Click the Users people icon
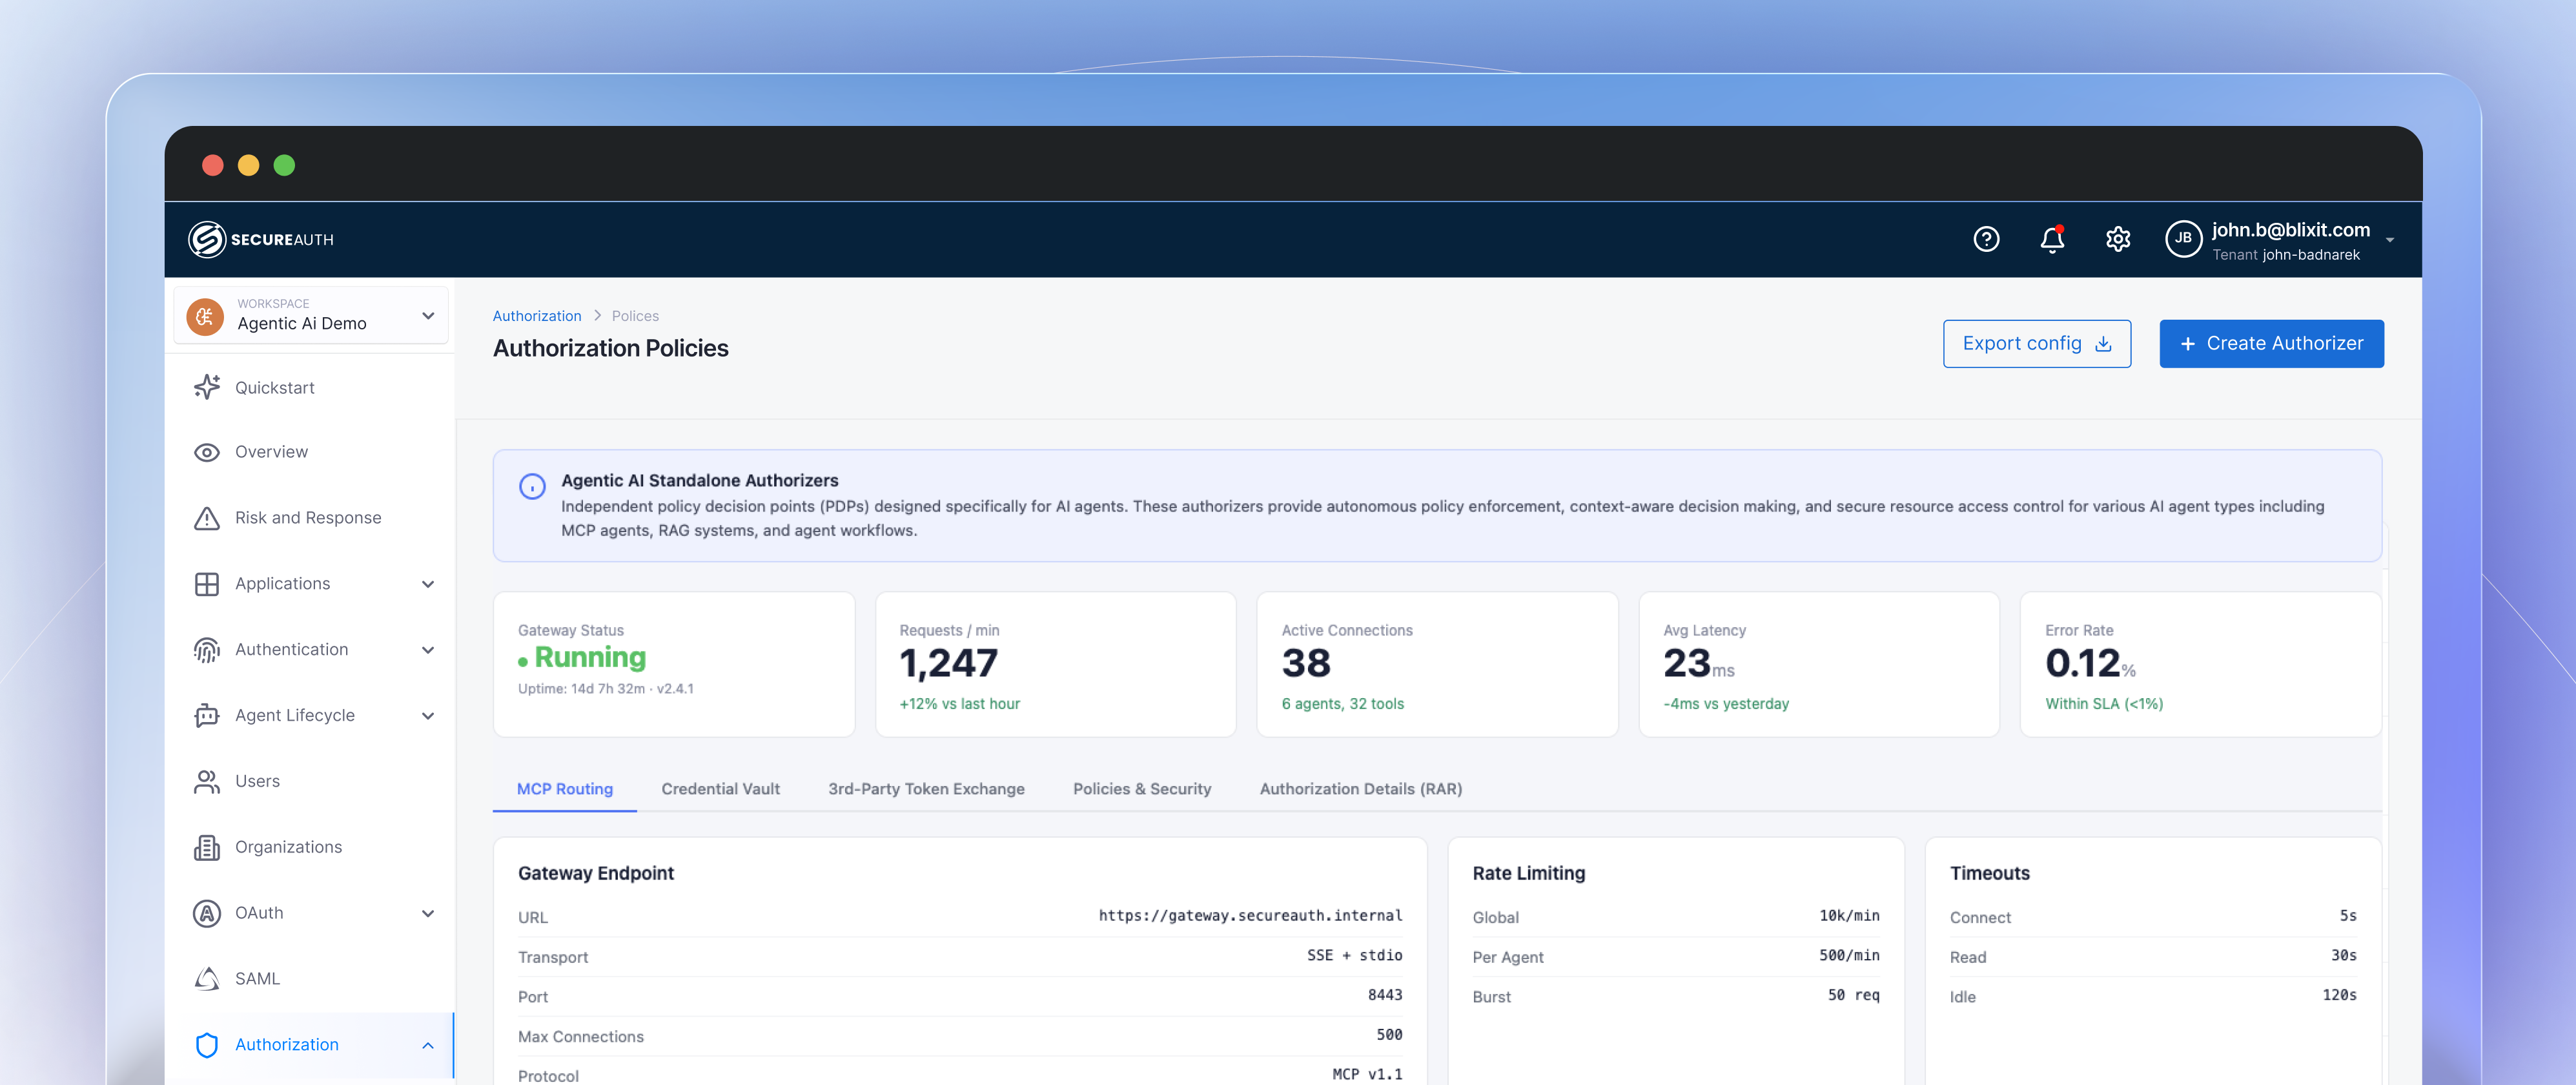 point(206,781)
